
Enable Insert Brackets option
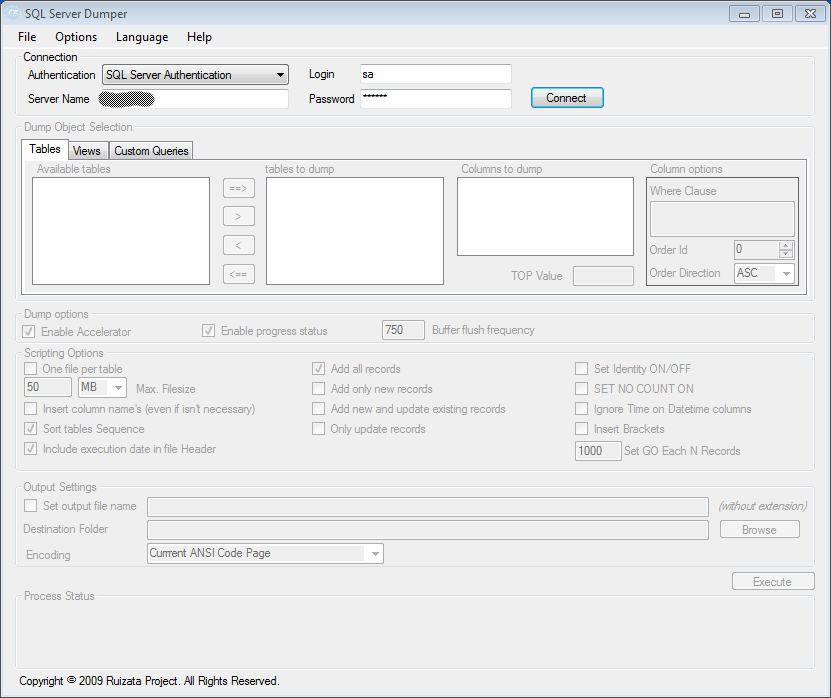coord(582,430)
